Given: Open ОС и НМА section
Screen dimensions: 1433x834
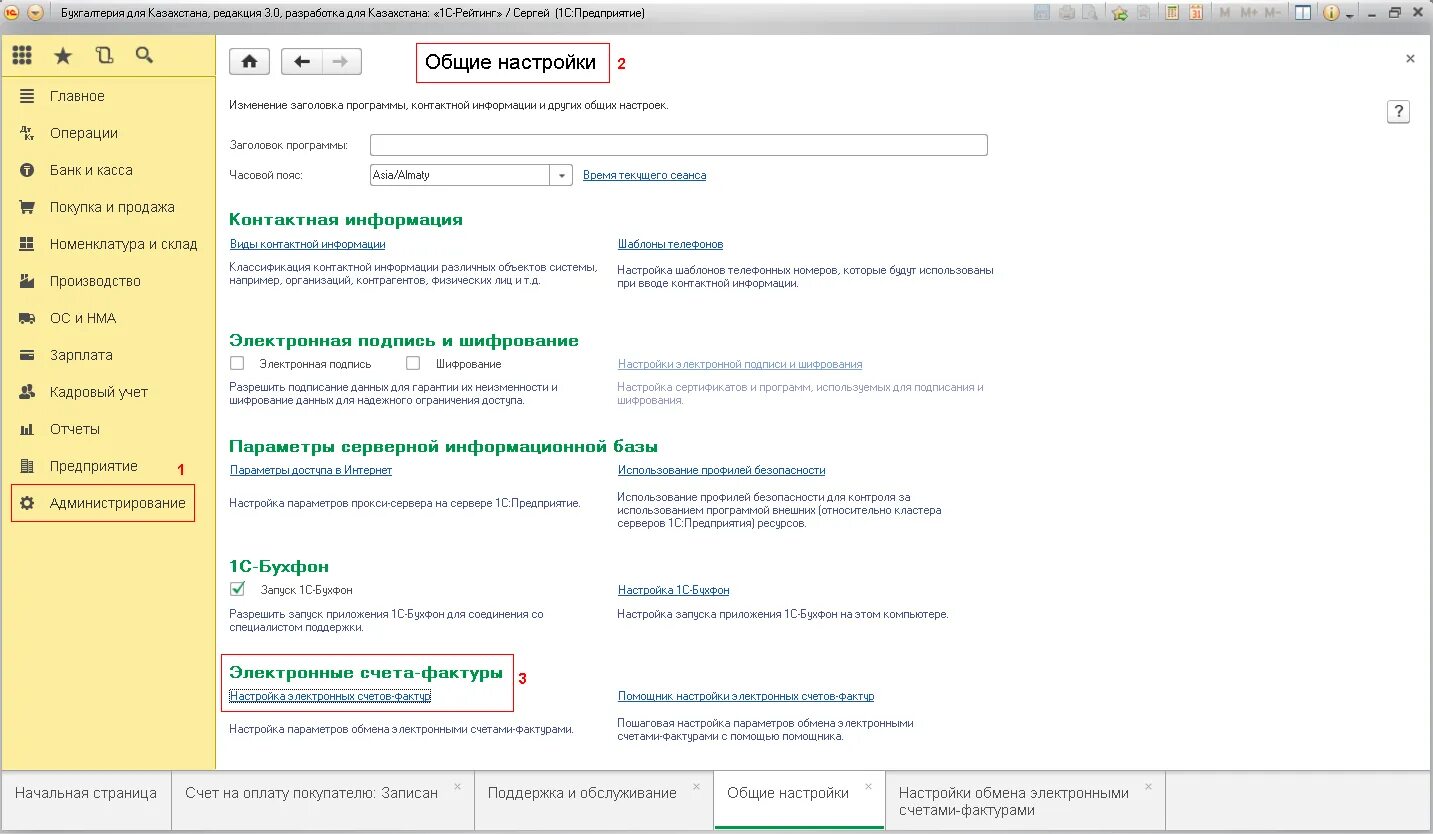Looking at the screenshot, I should [x=108, y=318].
